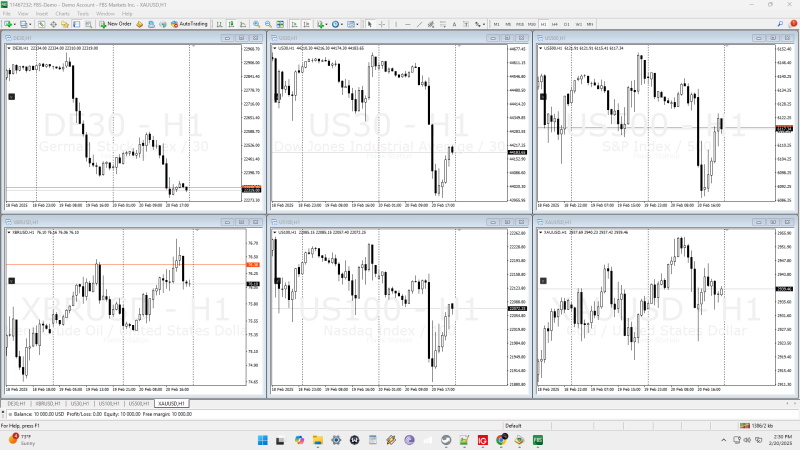Switch to the US30,H1 chart tab
The image size is (800, 450).
coord(80,404)
